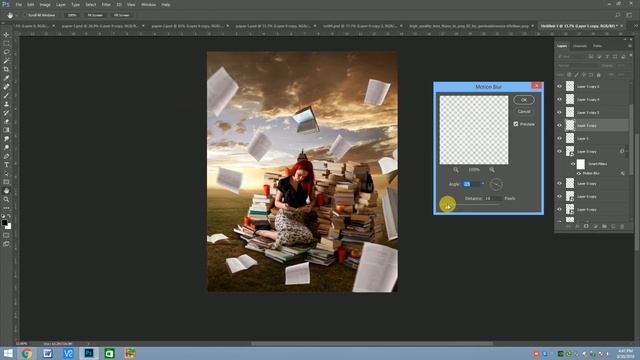Select the Eraser tool

[6, 121]
